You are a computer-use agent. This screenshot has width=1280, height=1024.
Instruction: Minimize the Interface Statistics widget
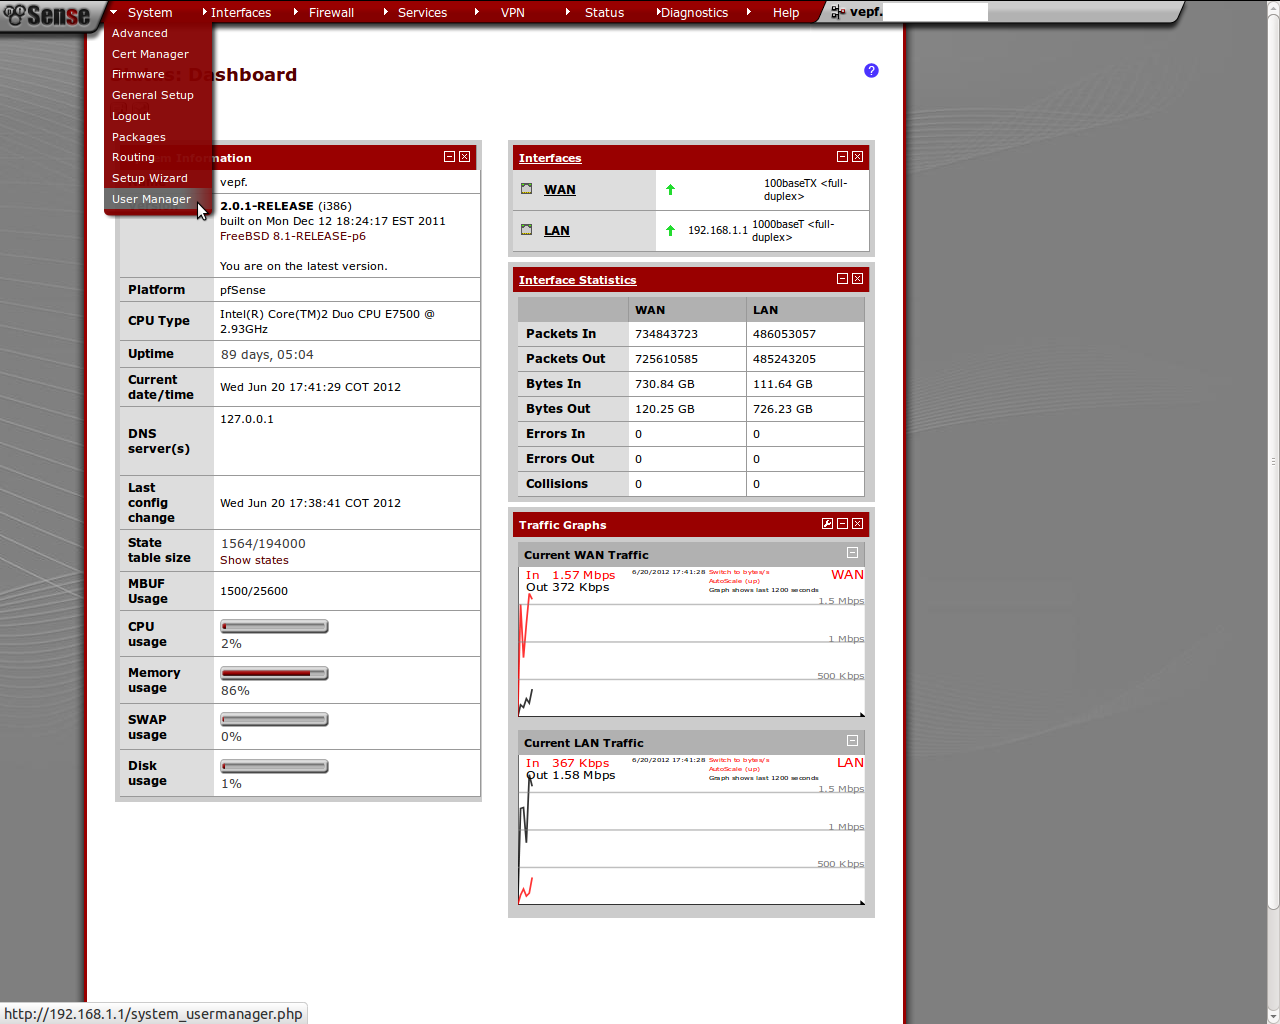[843, 279]
